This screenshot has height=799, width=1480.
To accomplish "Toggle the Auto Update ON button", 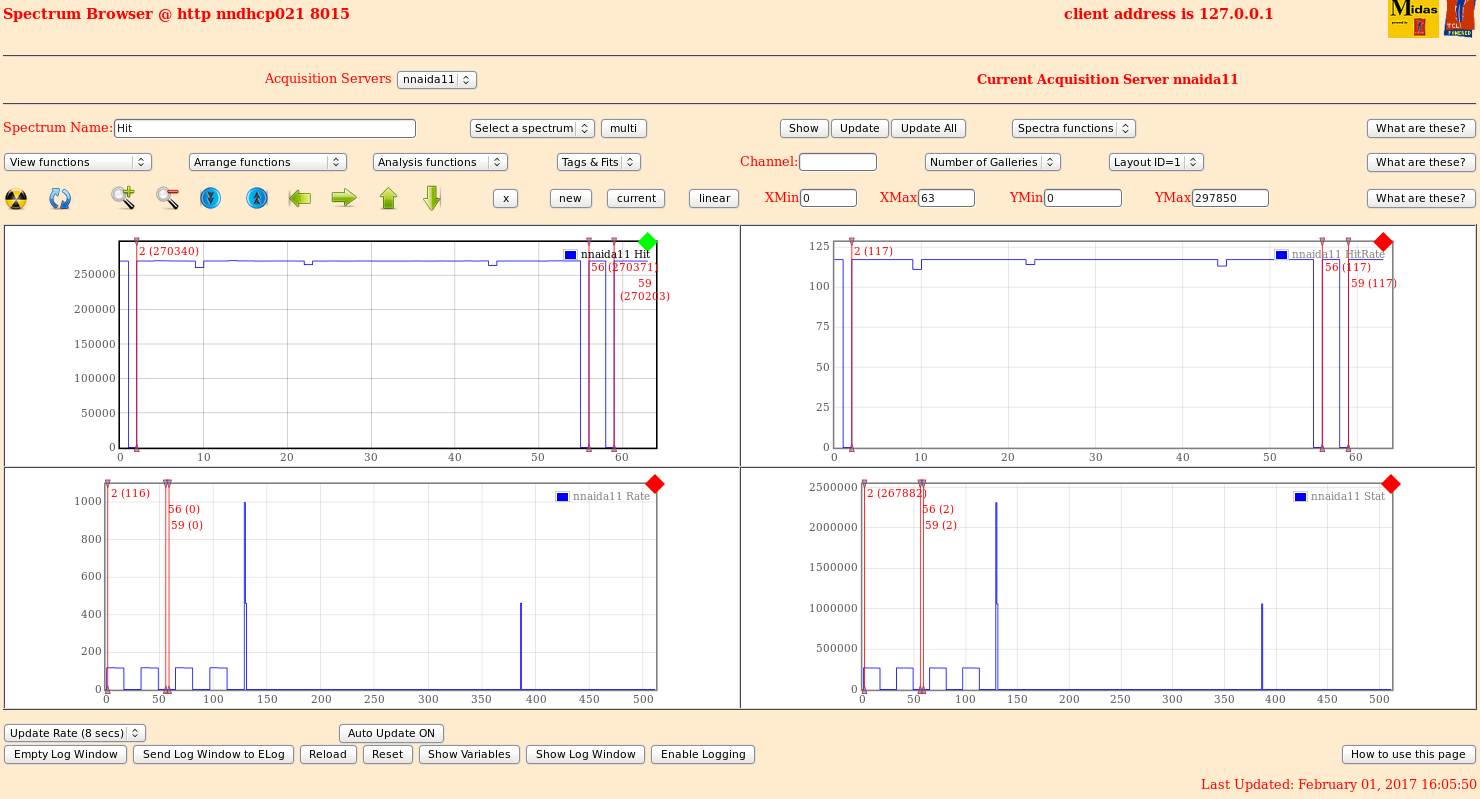I will point(391,733).
